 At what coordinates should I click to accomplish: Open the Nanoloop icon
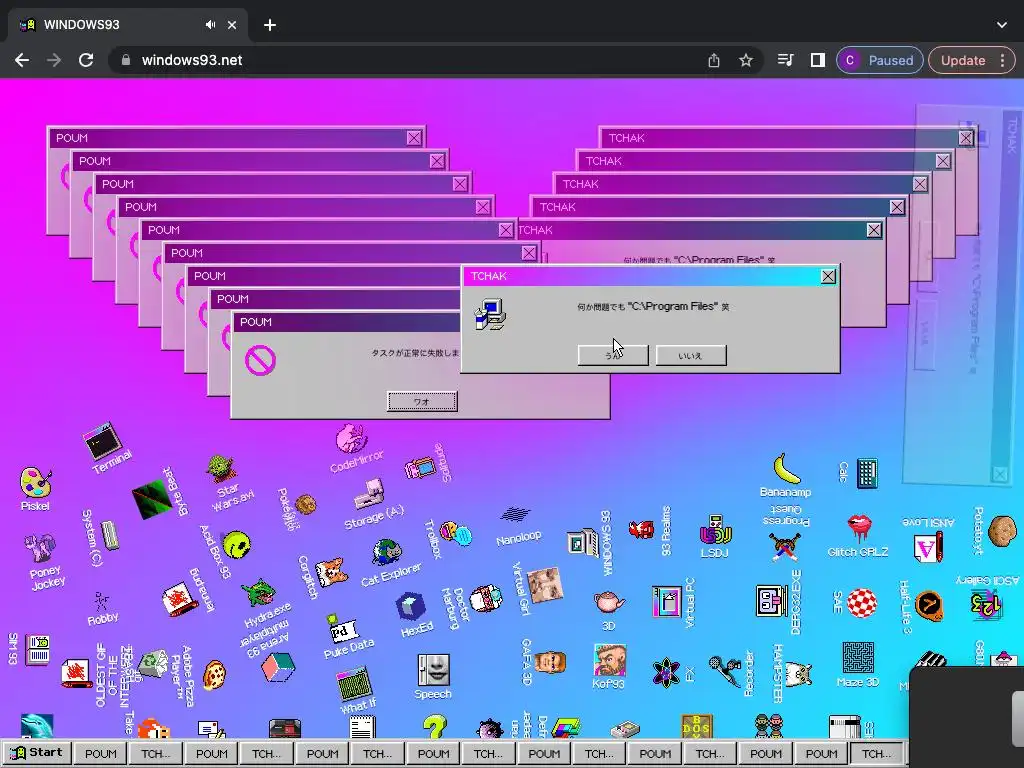pyautogui.click(x=515, y=515)
